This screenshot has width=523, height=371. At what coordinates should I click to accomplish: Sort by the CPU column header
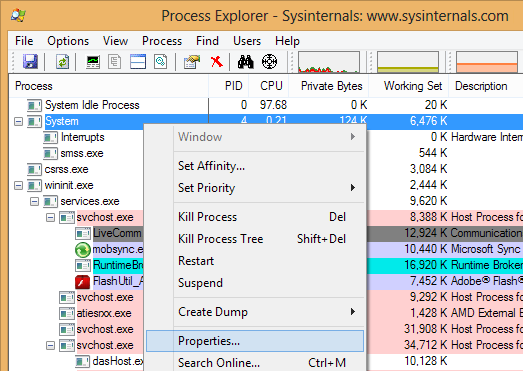pos(269,86)
